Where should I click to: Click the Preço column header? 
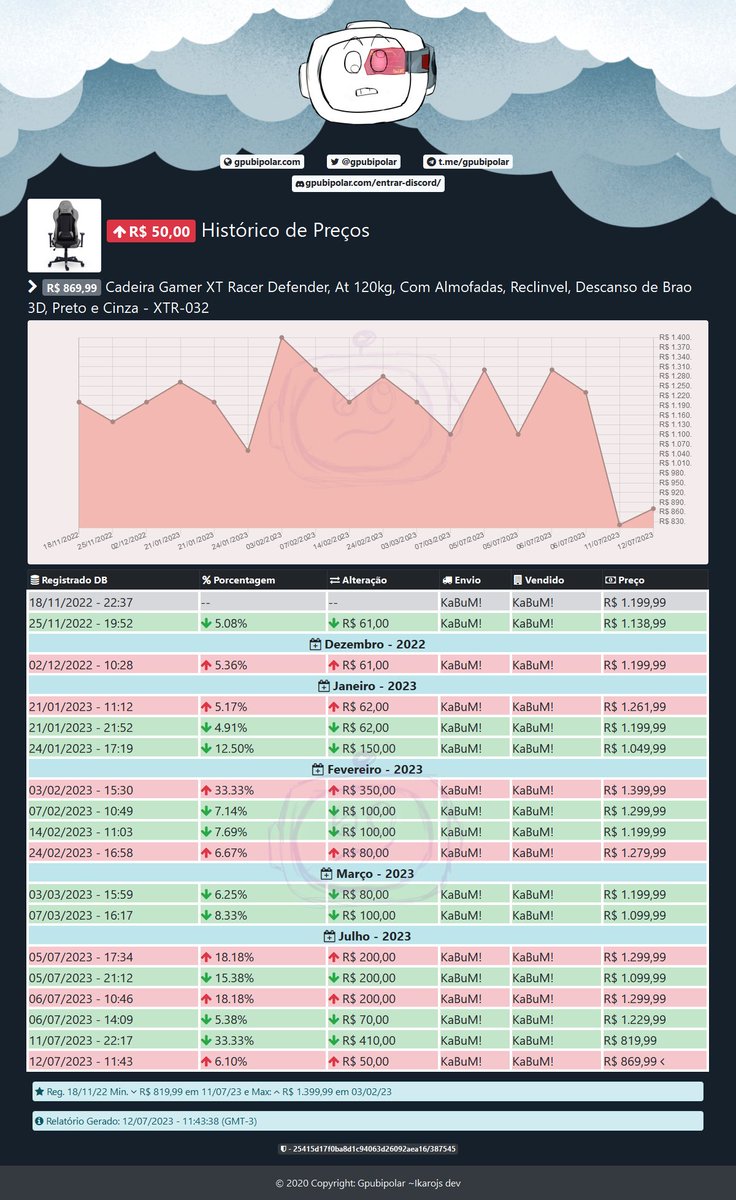(654, 580)
